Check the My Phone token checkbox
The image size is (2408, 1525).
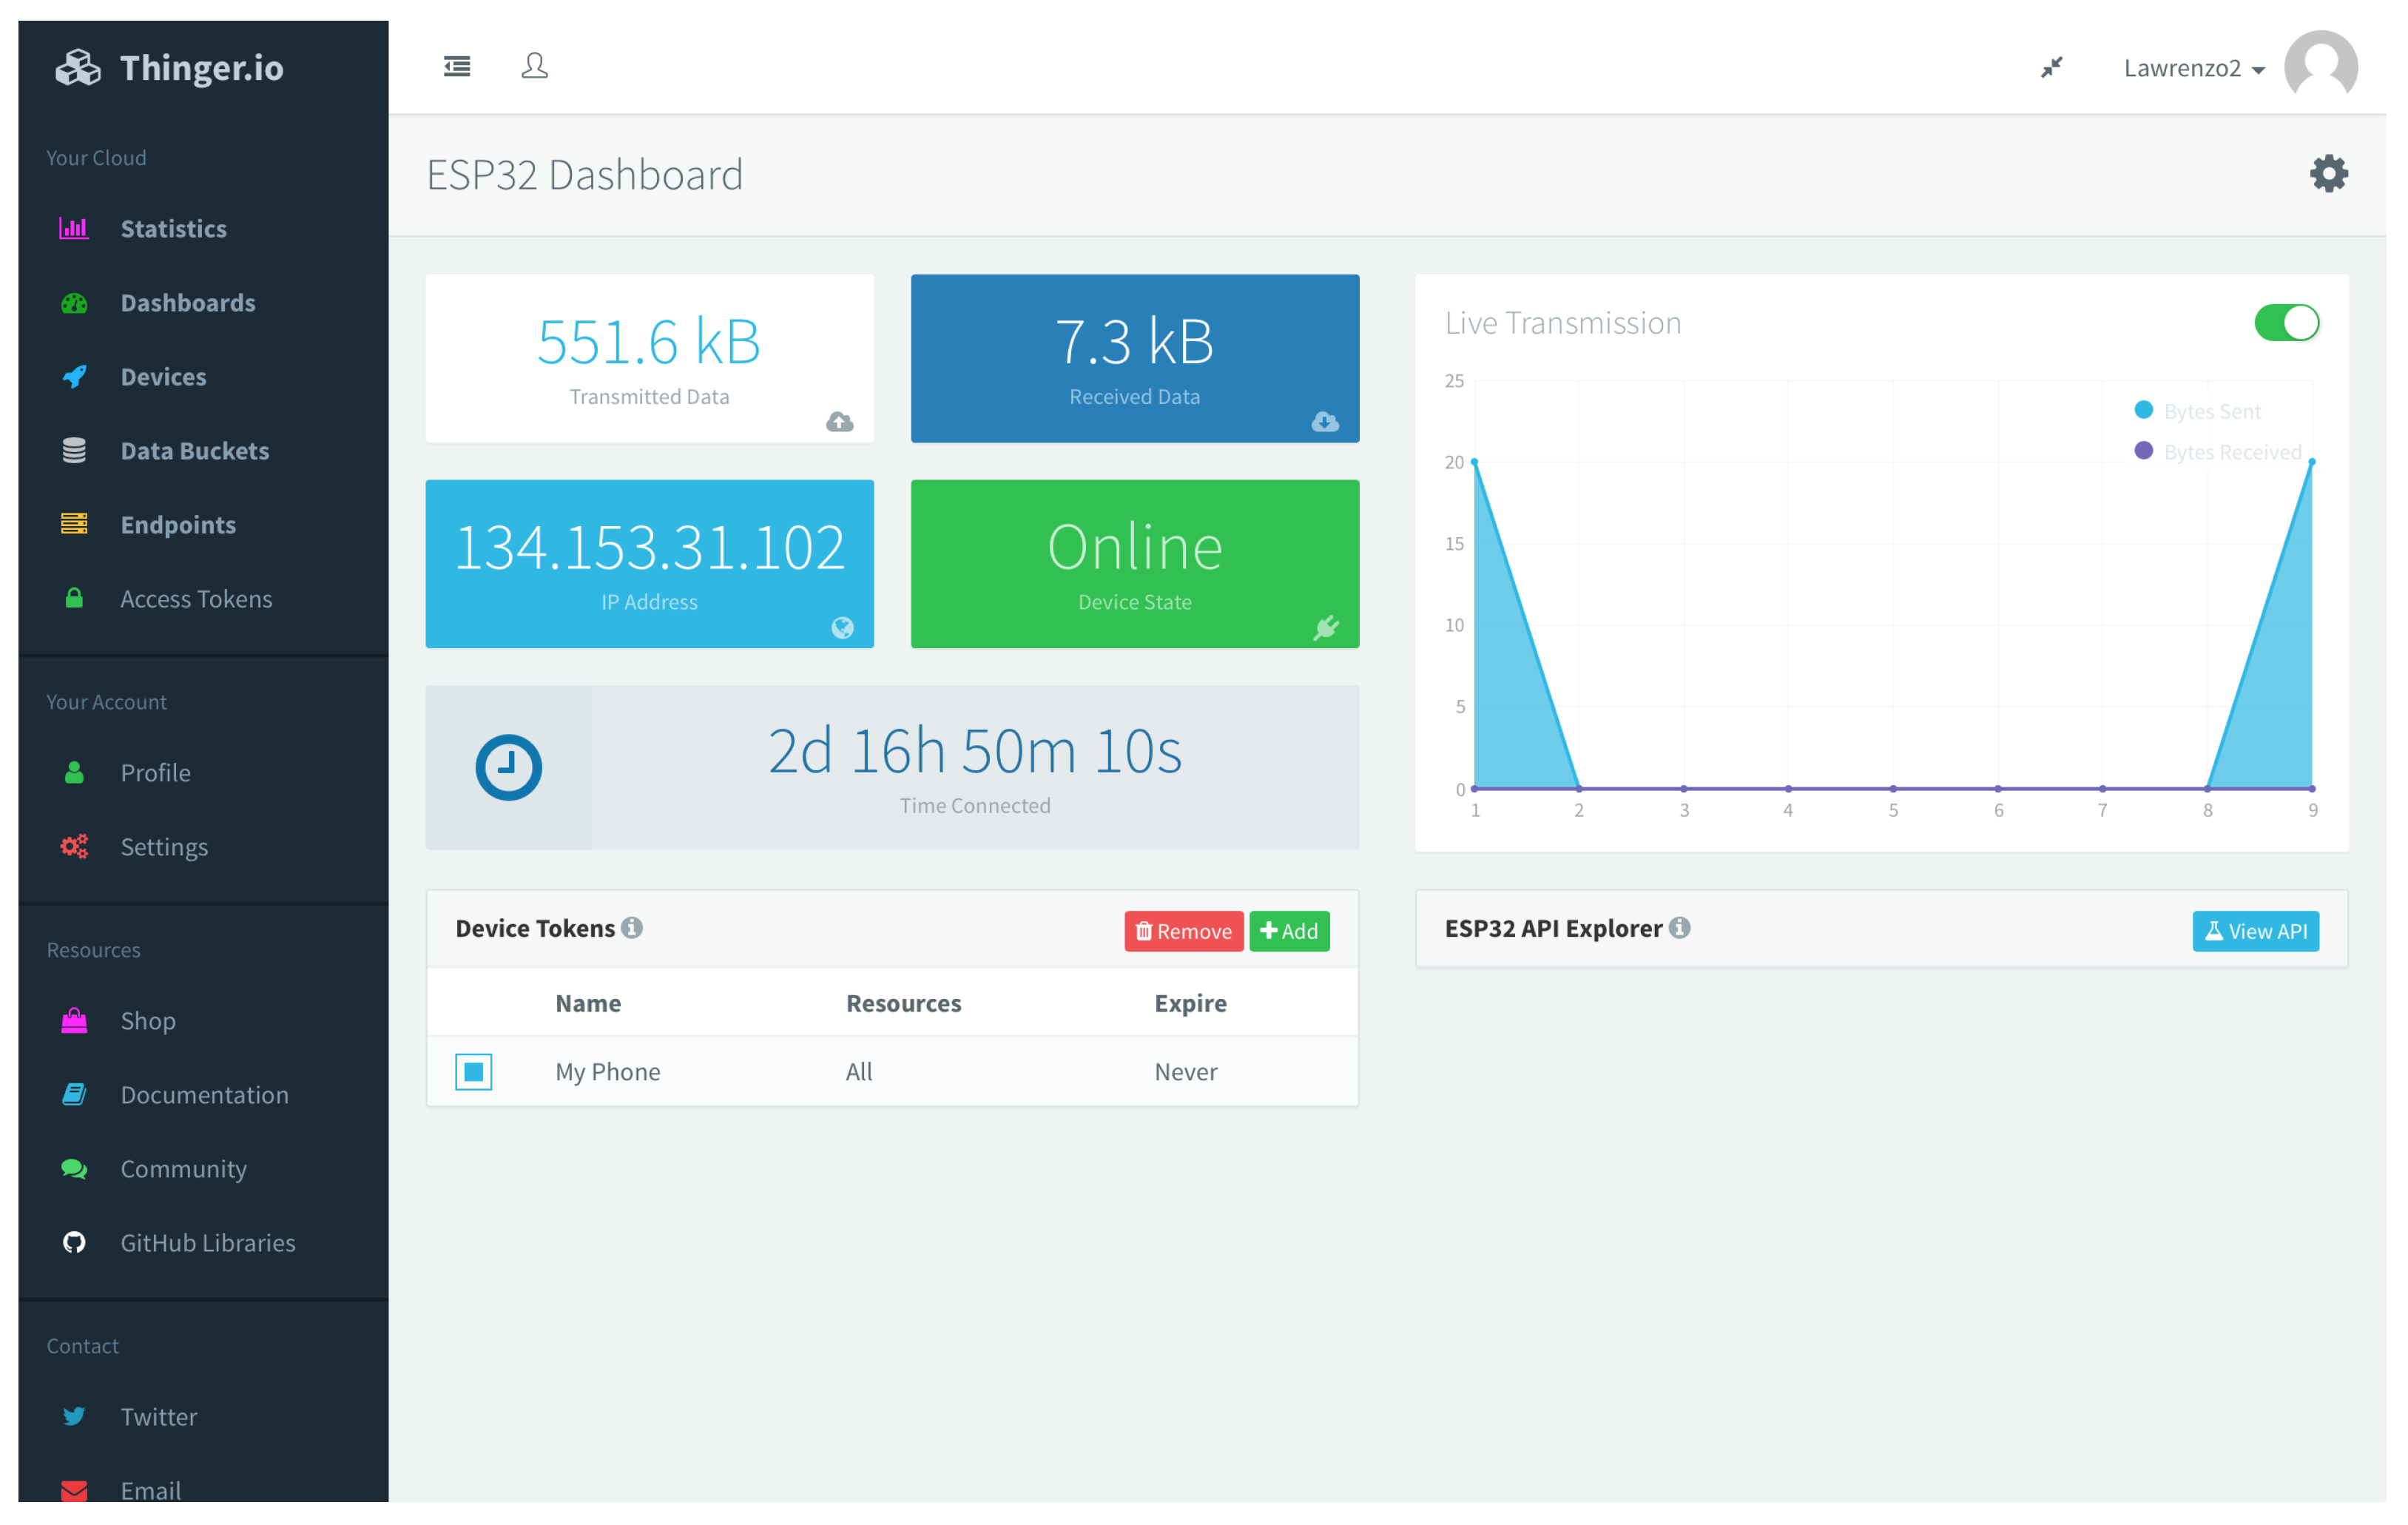(x=474, y=1071)
